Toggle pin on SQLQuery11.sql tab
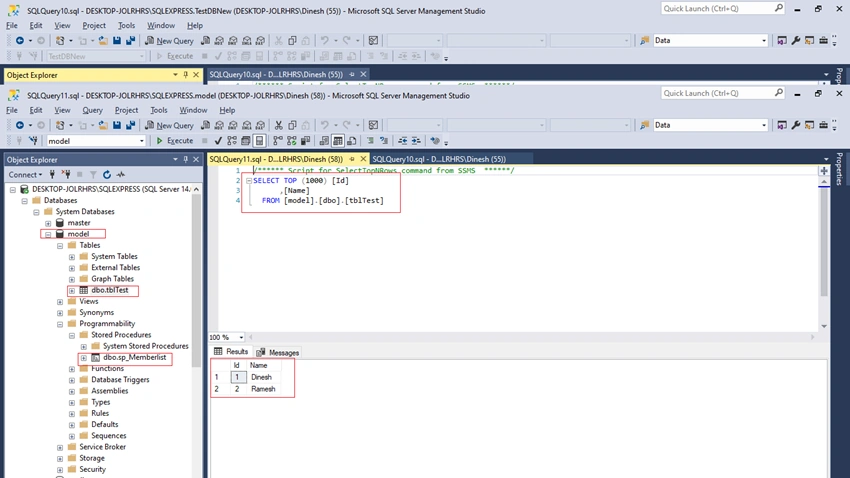 pyautogui.click(x=352, y=159)
